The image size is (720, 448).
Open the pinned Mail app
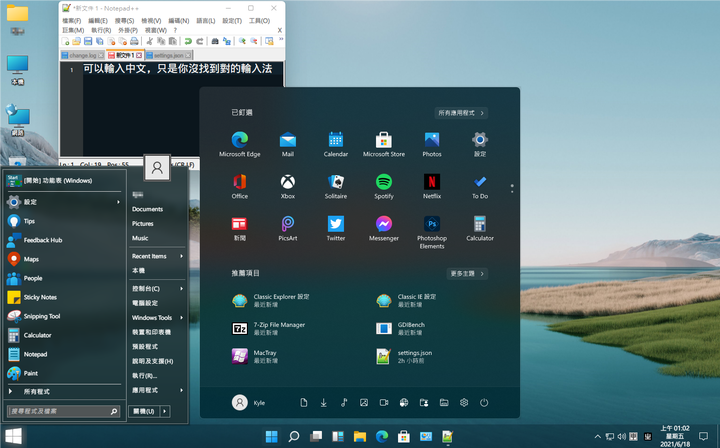[288, 144]
